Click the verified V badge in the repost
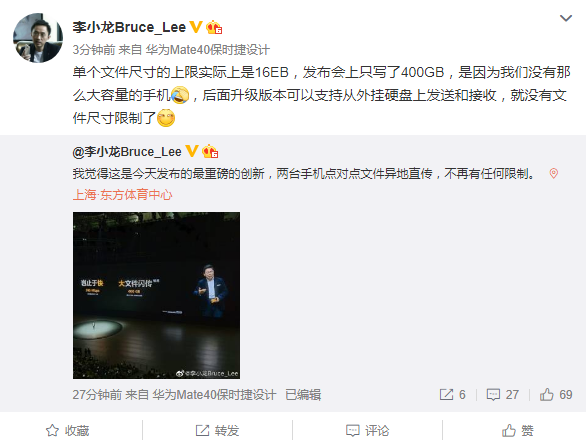Viewport: 586px width, 440px height. coord(192,151)
